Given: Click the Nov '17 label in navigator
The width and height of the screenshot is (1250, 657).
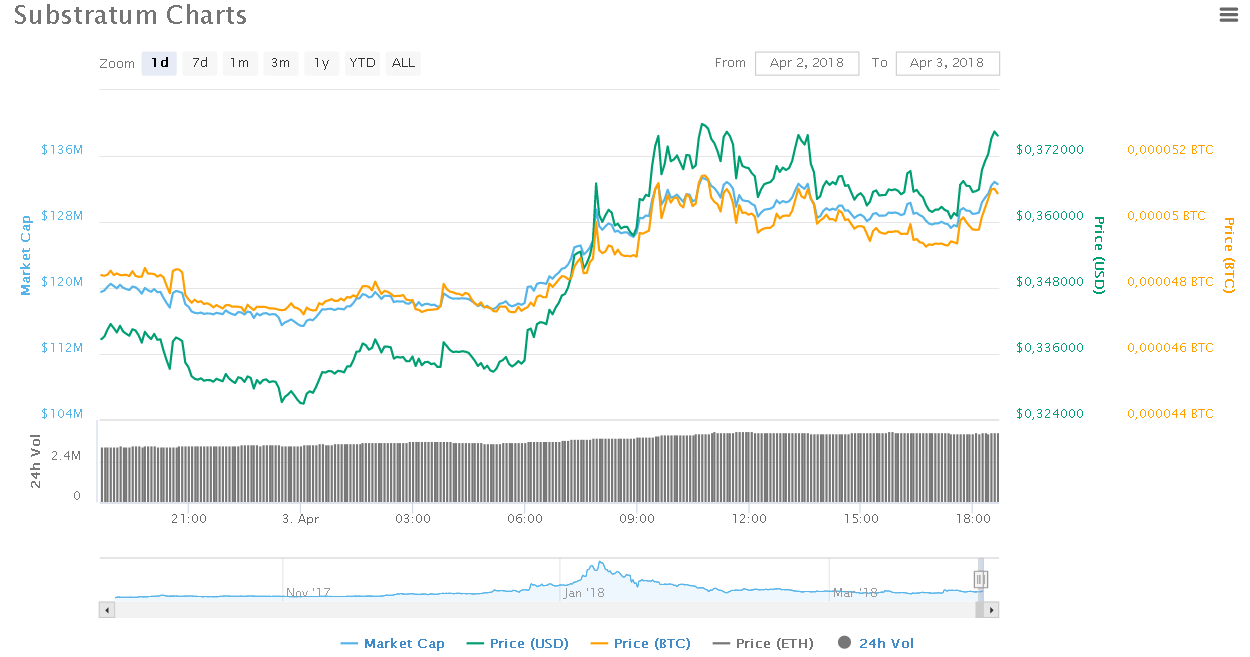Looking at the screenshot, I should pos(307,593).
